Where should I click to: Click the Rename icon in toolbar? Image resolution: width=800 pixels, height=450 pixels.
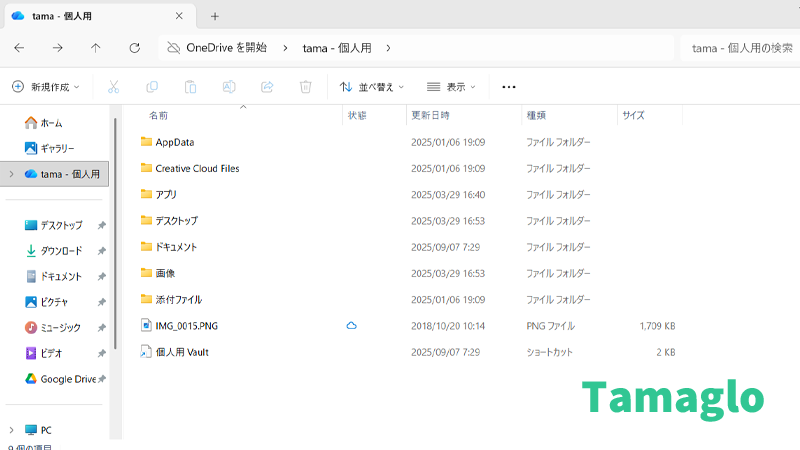coord(229,87)
